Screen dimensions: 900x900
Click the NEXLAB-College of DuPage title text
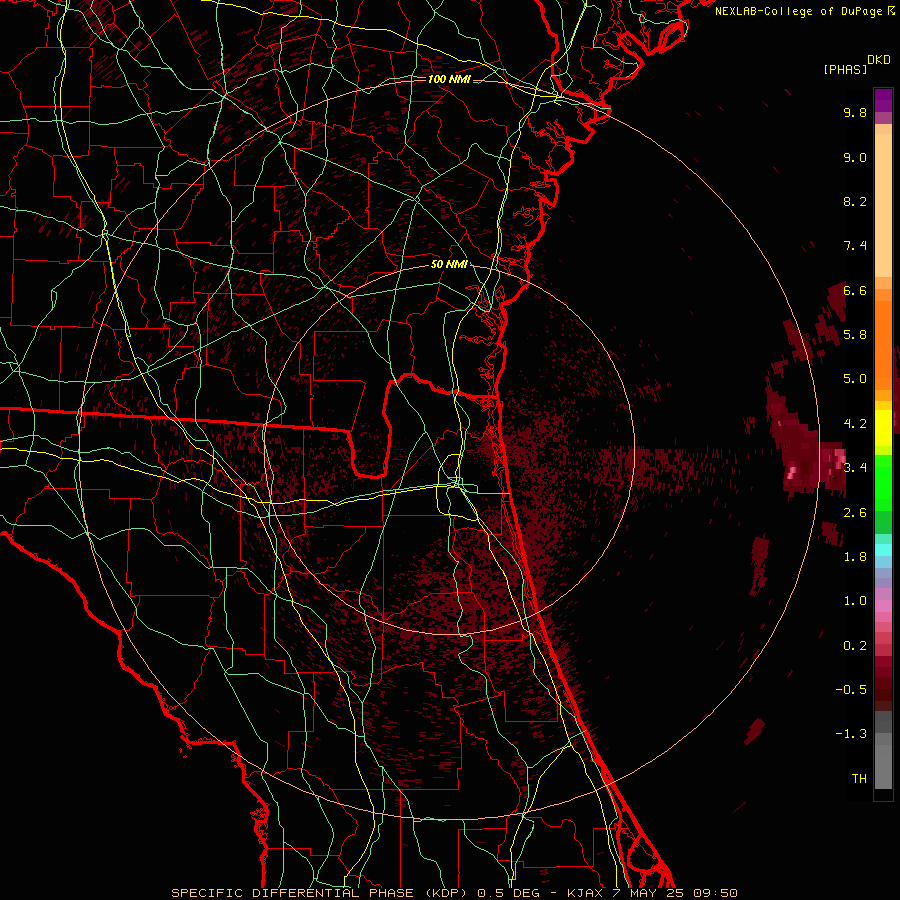point(798,11)
